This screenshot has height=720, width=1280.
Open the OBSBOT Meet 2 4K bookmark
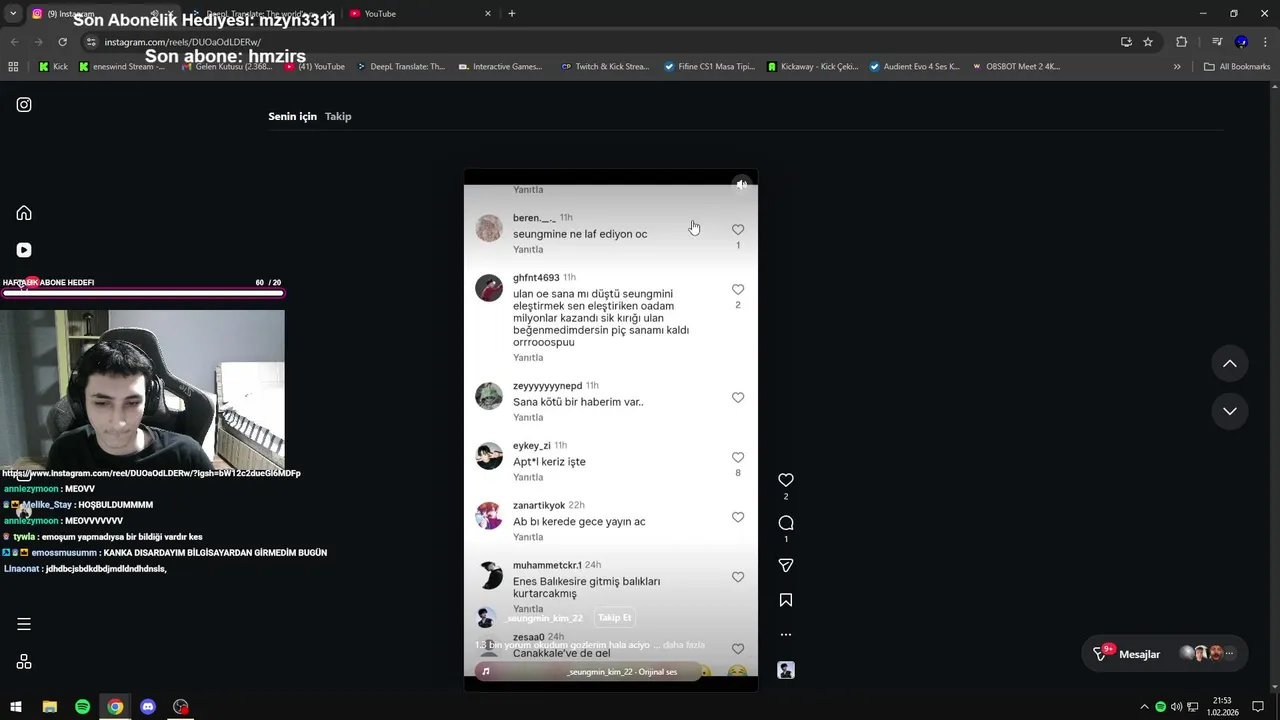coord(1016,67)
